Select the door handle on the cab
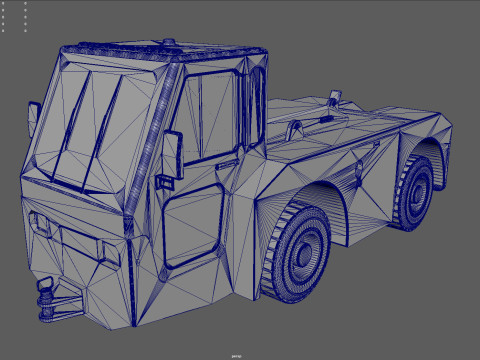The width and height of the screenshot is (480, 360). 227,164
